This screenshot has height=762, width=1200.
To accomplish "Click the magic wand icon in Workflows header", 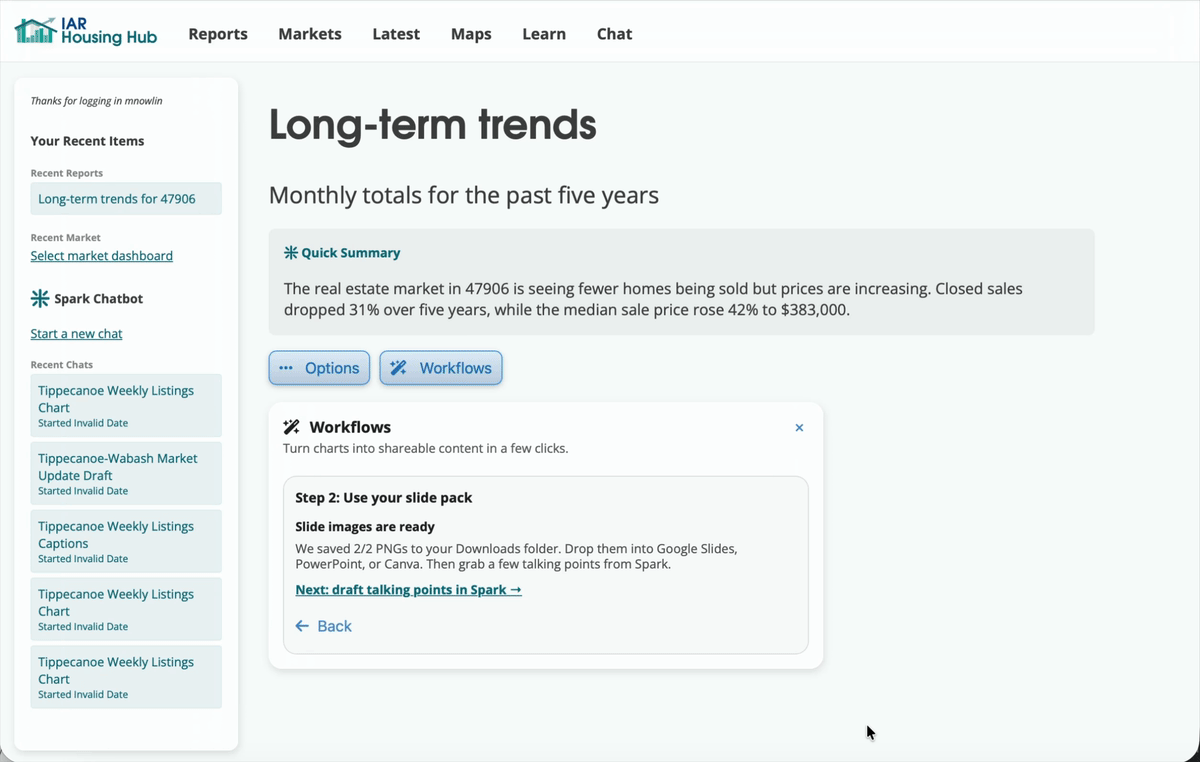I will click(292, 427).
